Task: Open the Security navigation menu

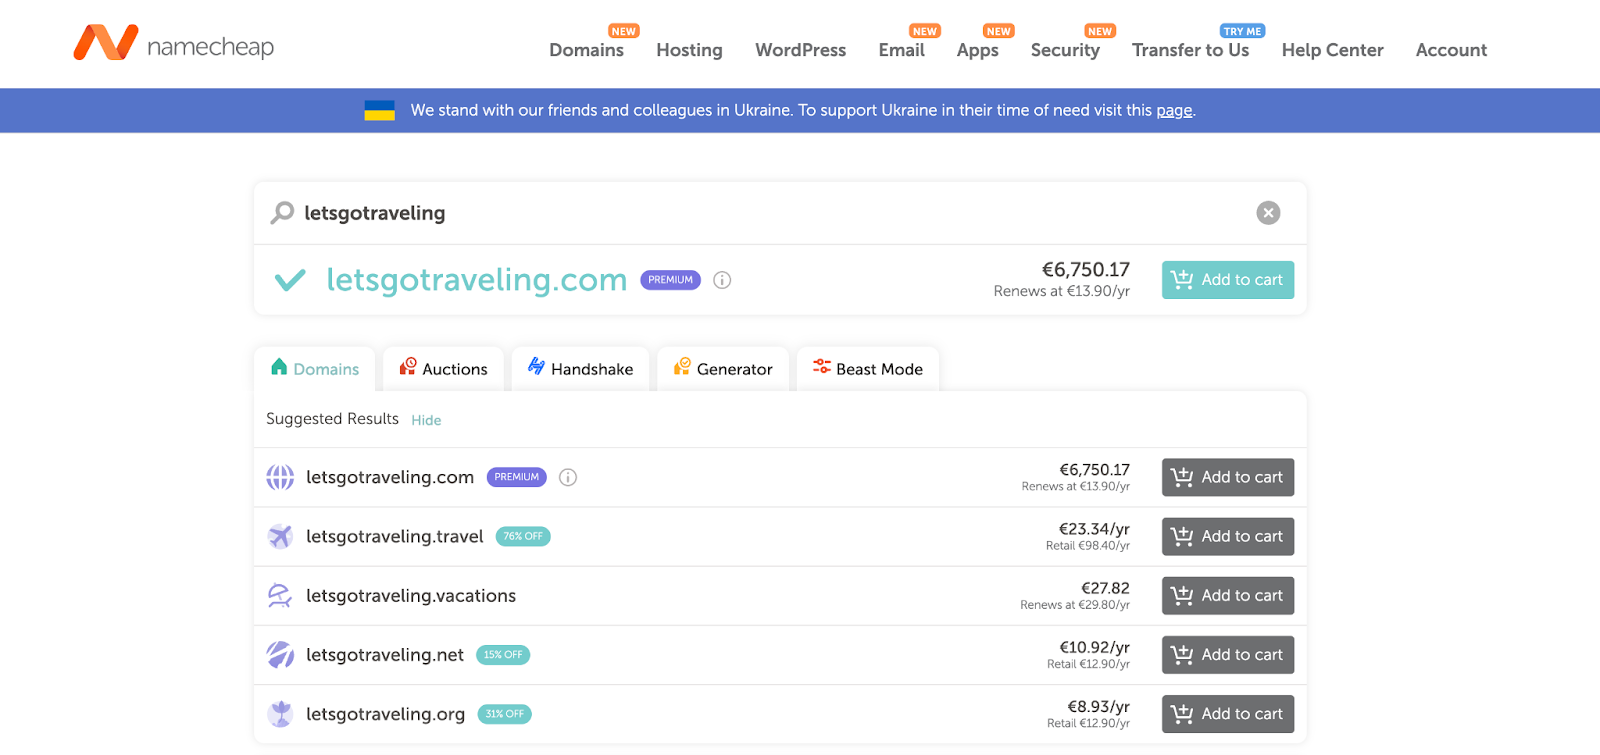Action: (1065, 50)
